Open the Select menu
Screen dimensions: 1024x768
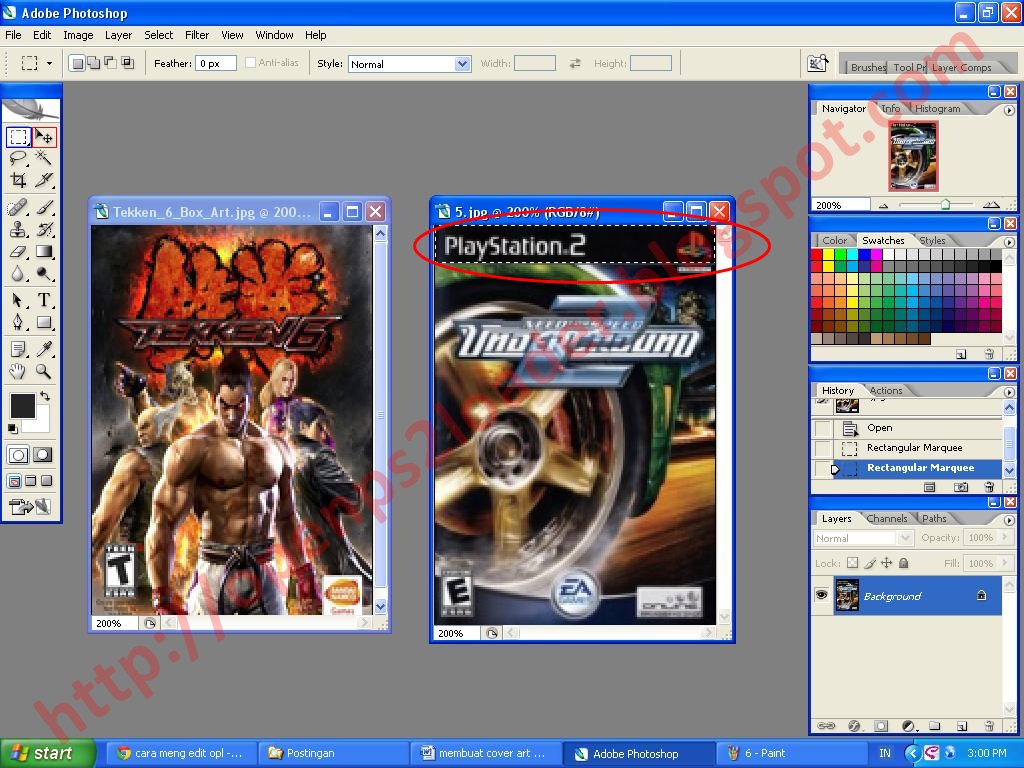(x=159, y=35)
